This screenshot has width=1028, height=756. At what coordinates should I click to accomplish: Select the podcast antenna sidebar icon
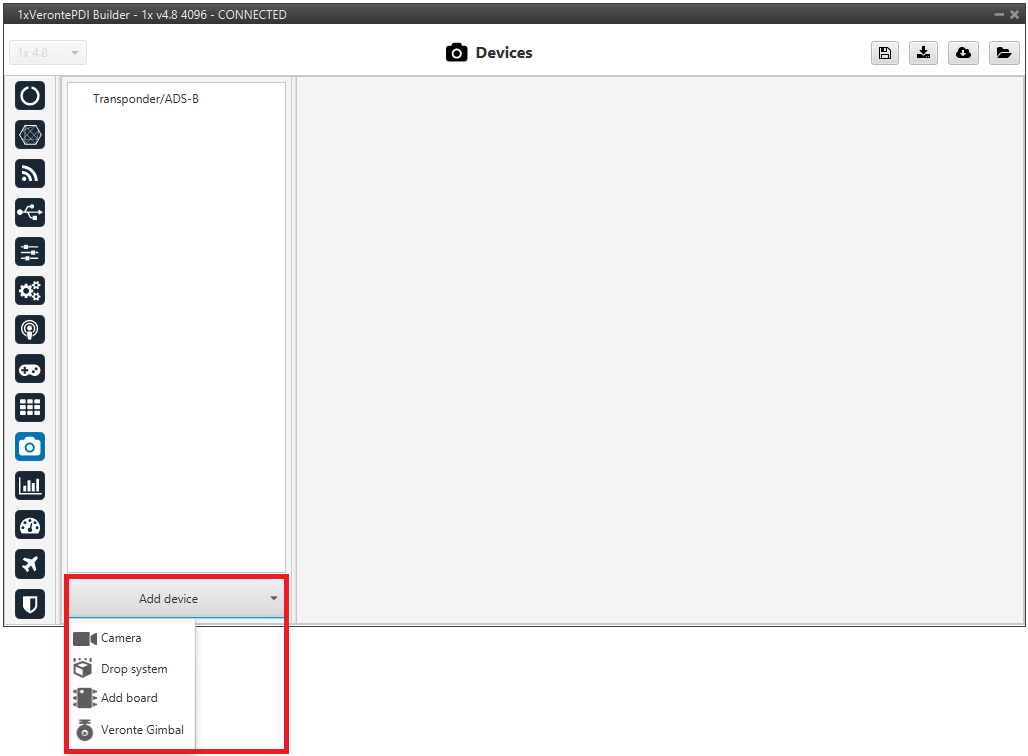[x=30, y=330]
